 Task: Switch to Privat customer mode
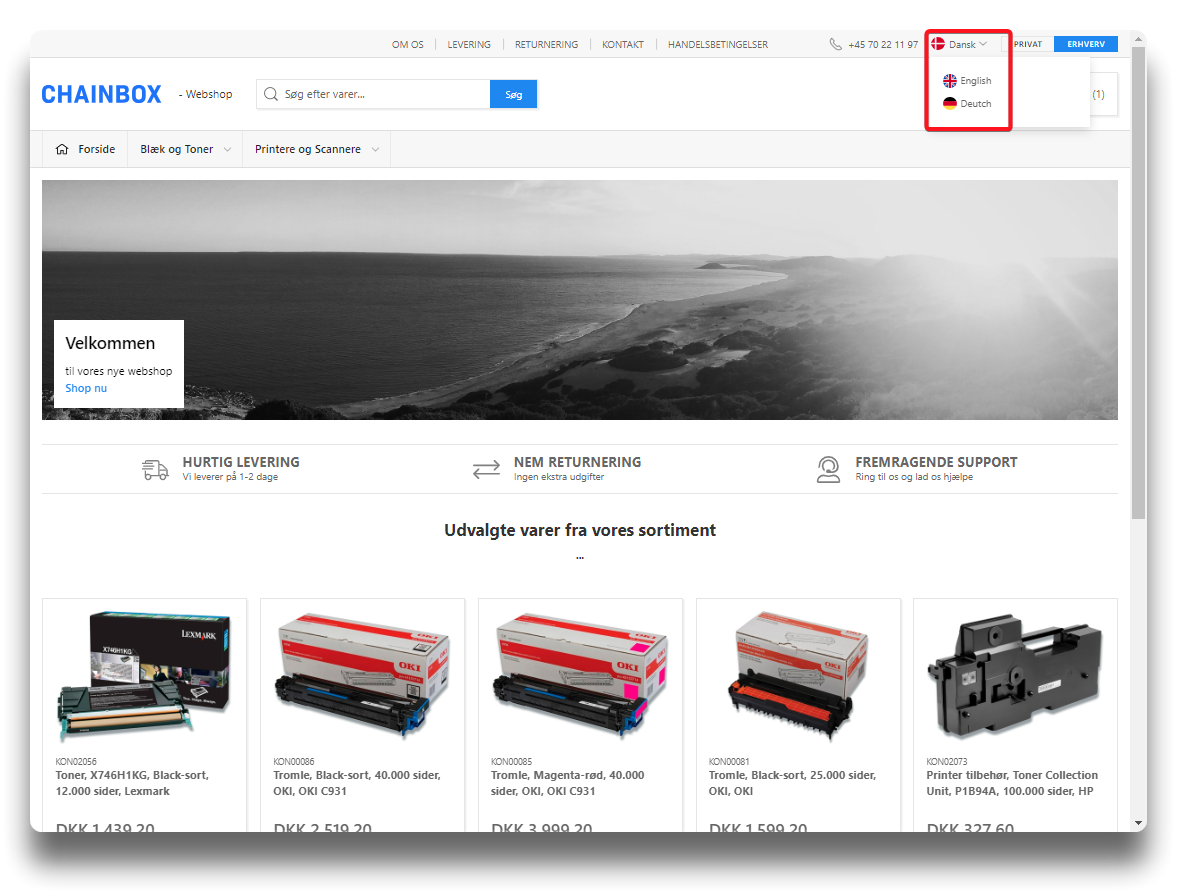point(1027,44)
